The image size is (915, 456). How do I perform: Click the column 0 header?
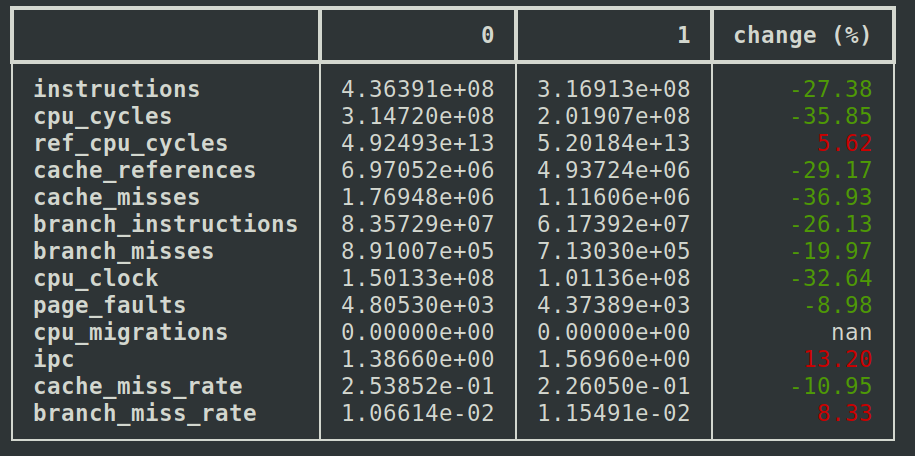(487, 35)
